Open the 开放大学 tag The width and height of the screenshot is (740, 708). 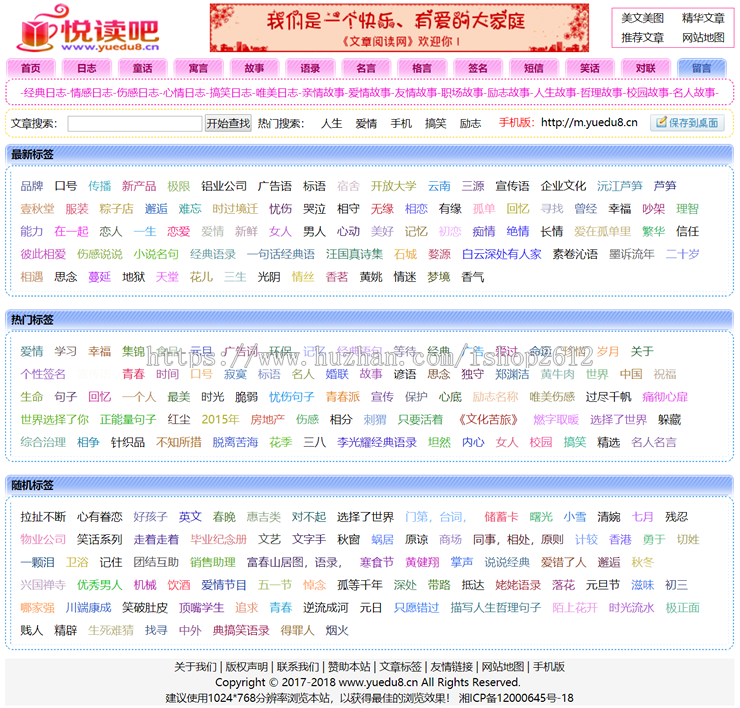click(x=394, y=186)
